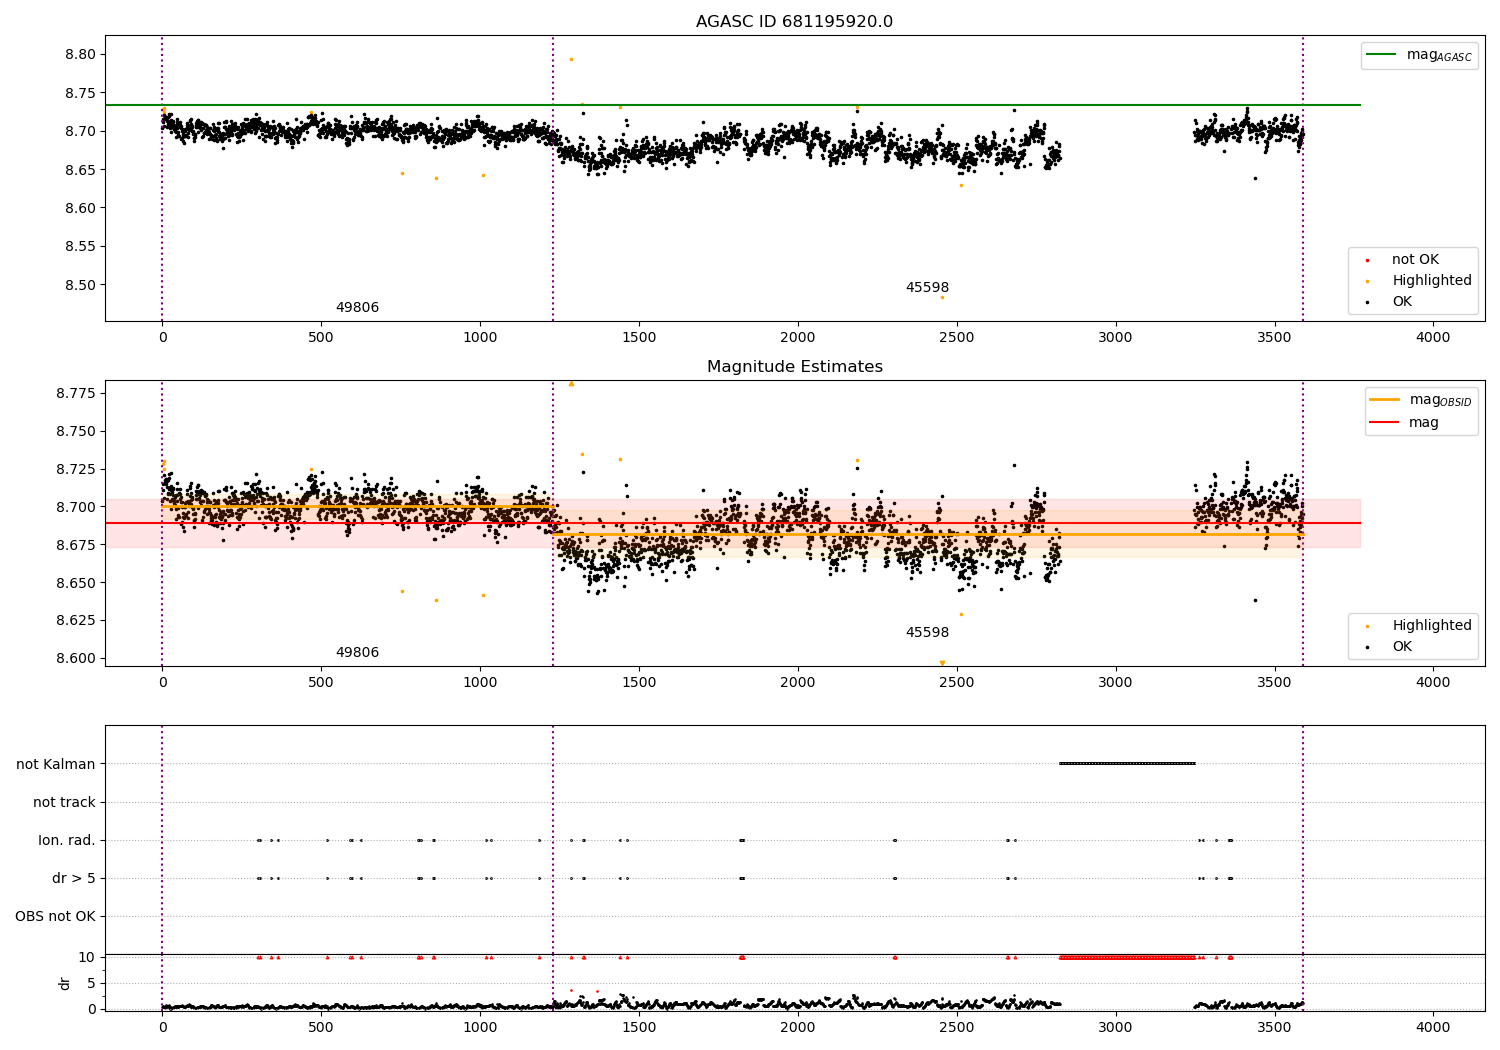Click the "8.600" y-axis tick label

(x=76, y=658)
